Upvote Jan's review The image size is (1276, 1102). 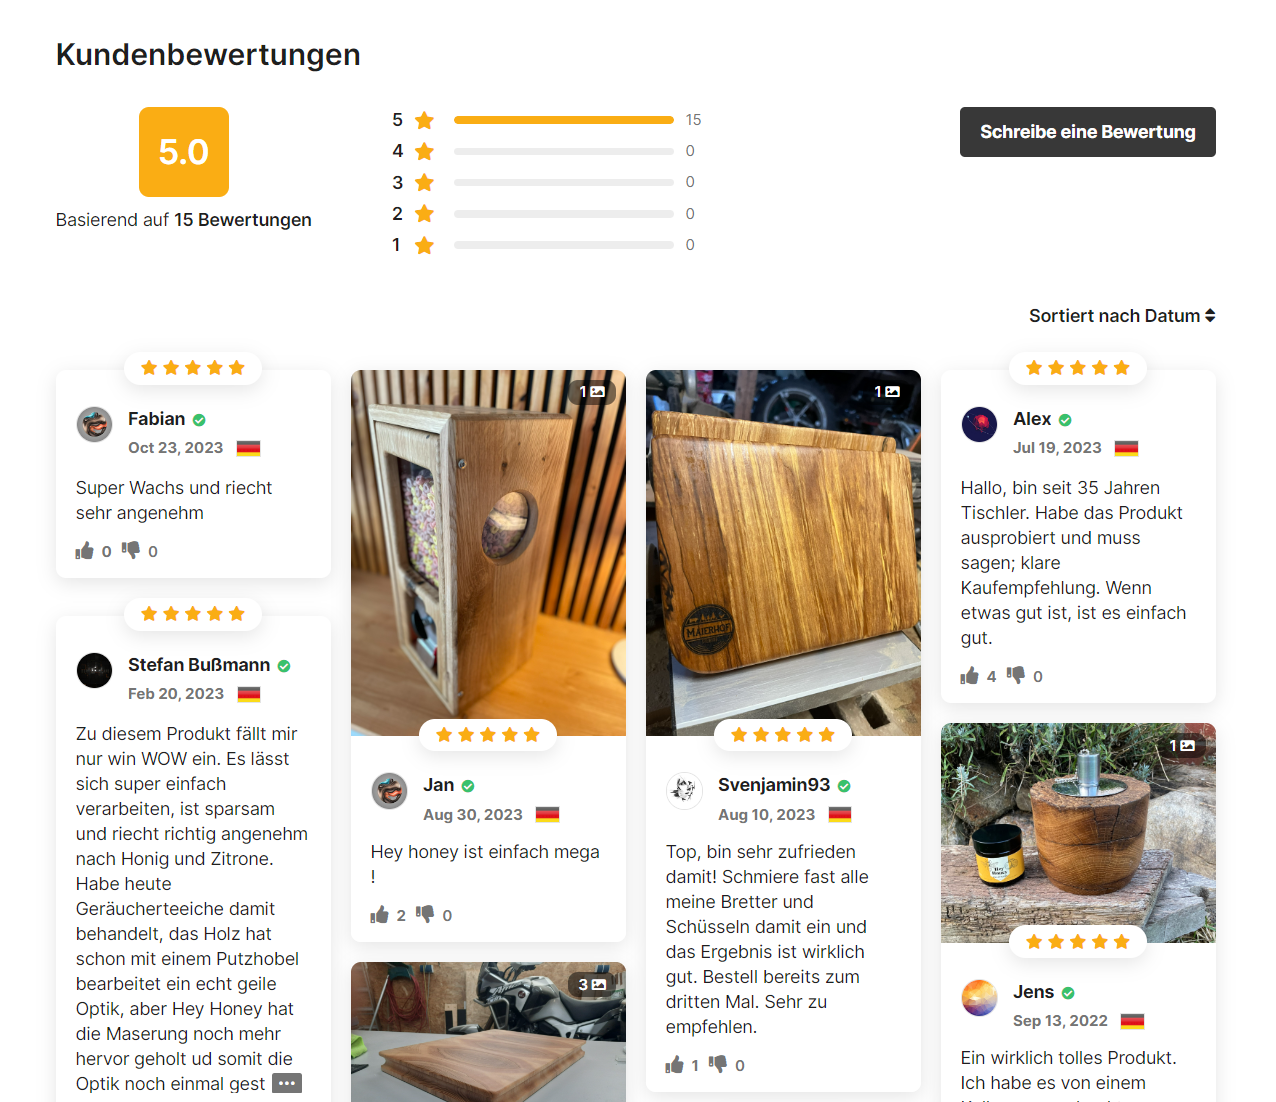(380, 915)
